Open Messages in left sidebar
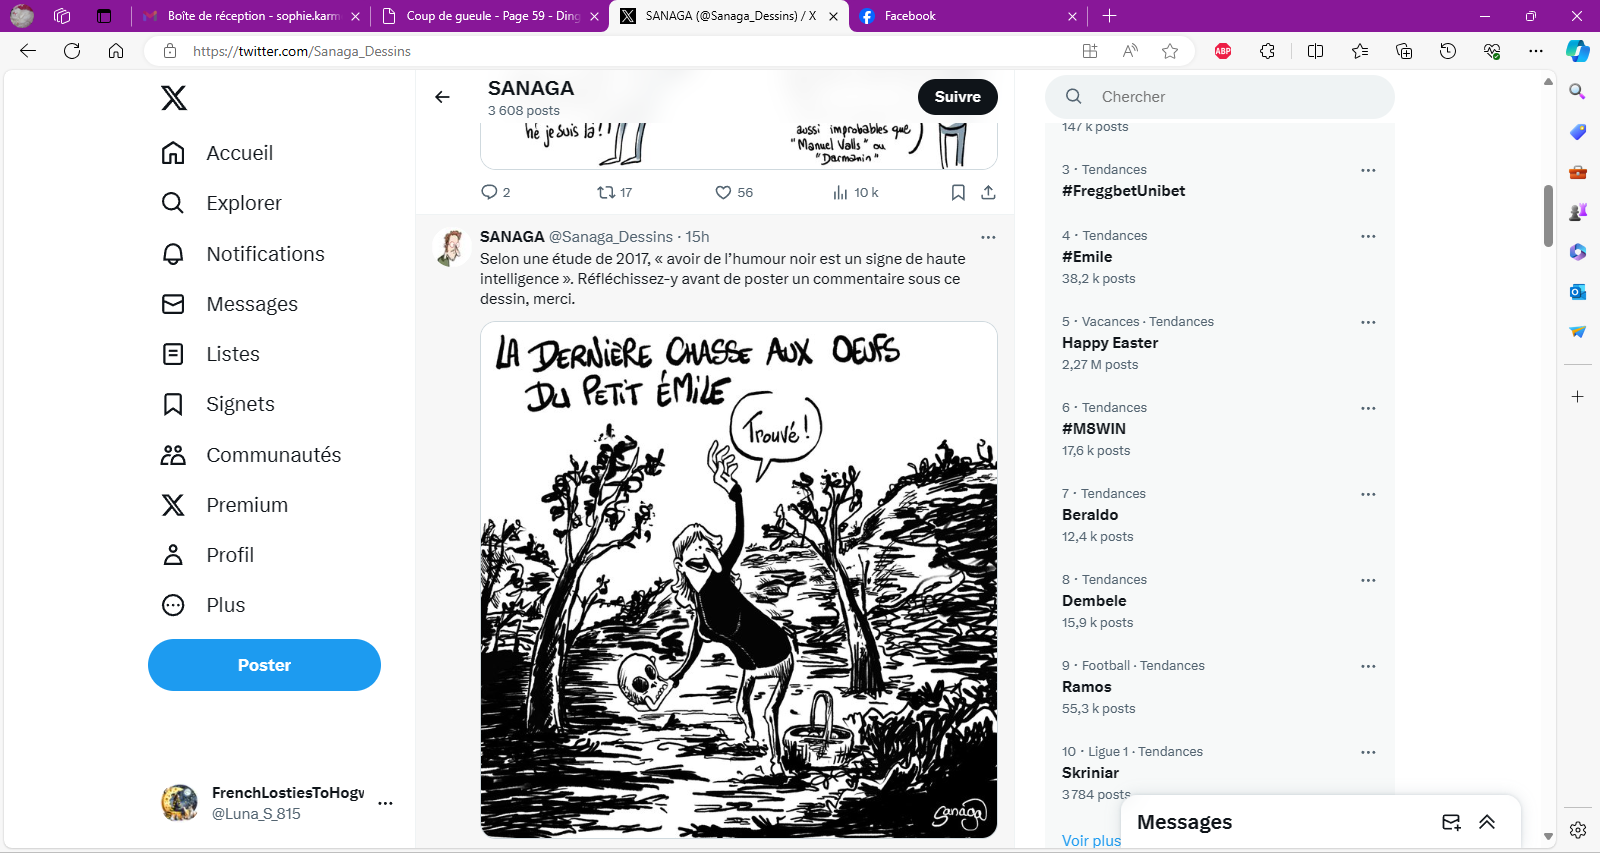Viewport: 1600px width, 853px height. 229,304
